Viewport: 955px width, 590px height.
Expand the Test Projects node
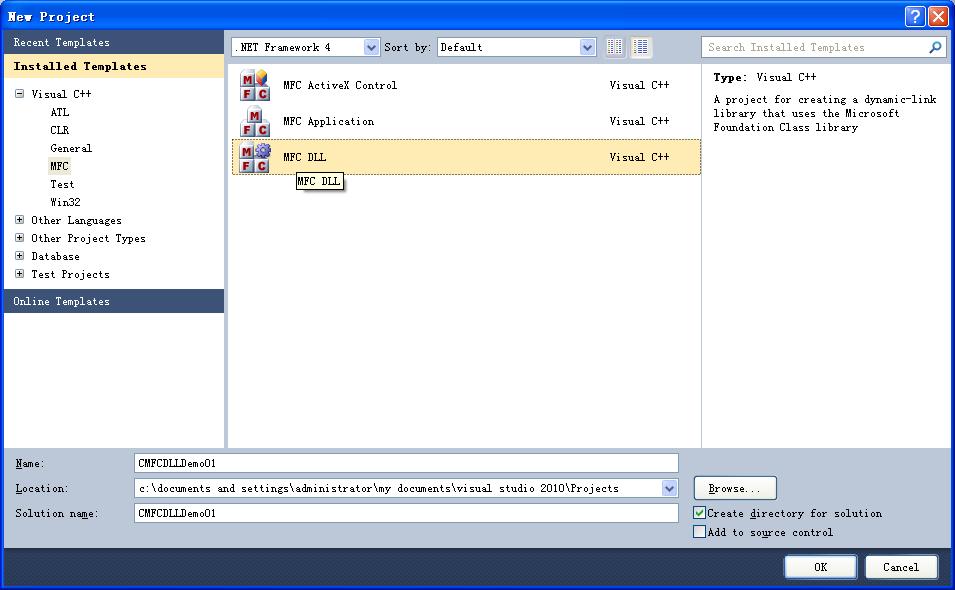19,274
